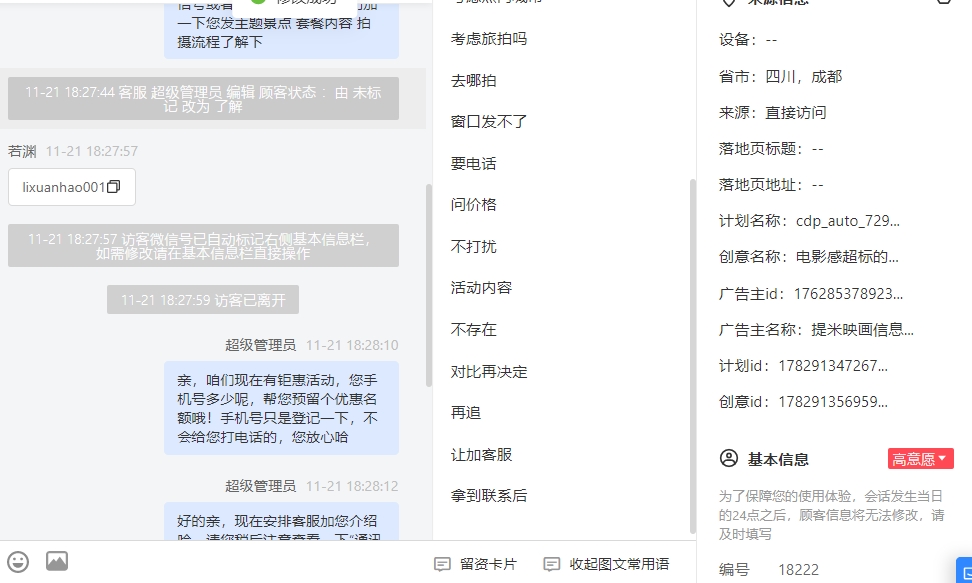Select quick phrase 去哪拍
Screen dimensions: 972x583
473,80
